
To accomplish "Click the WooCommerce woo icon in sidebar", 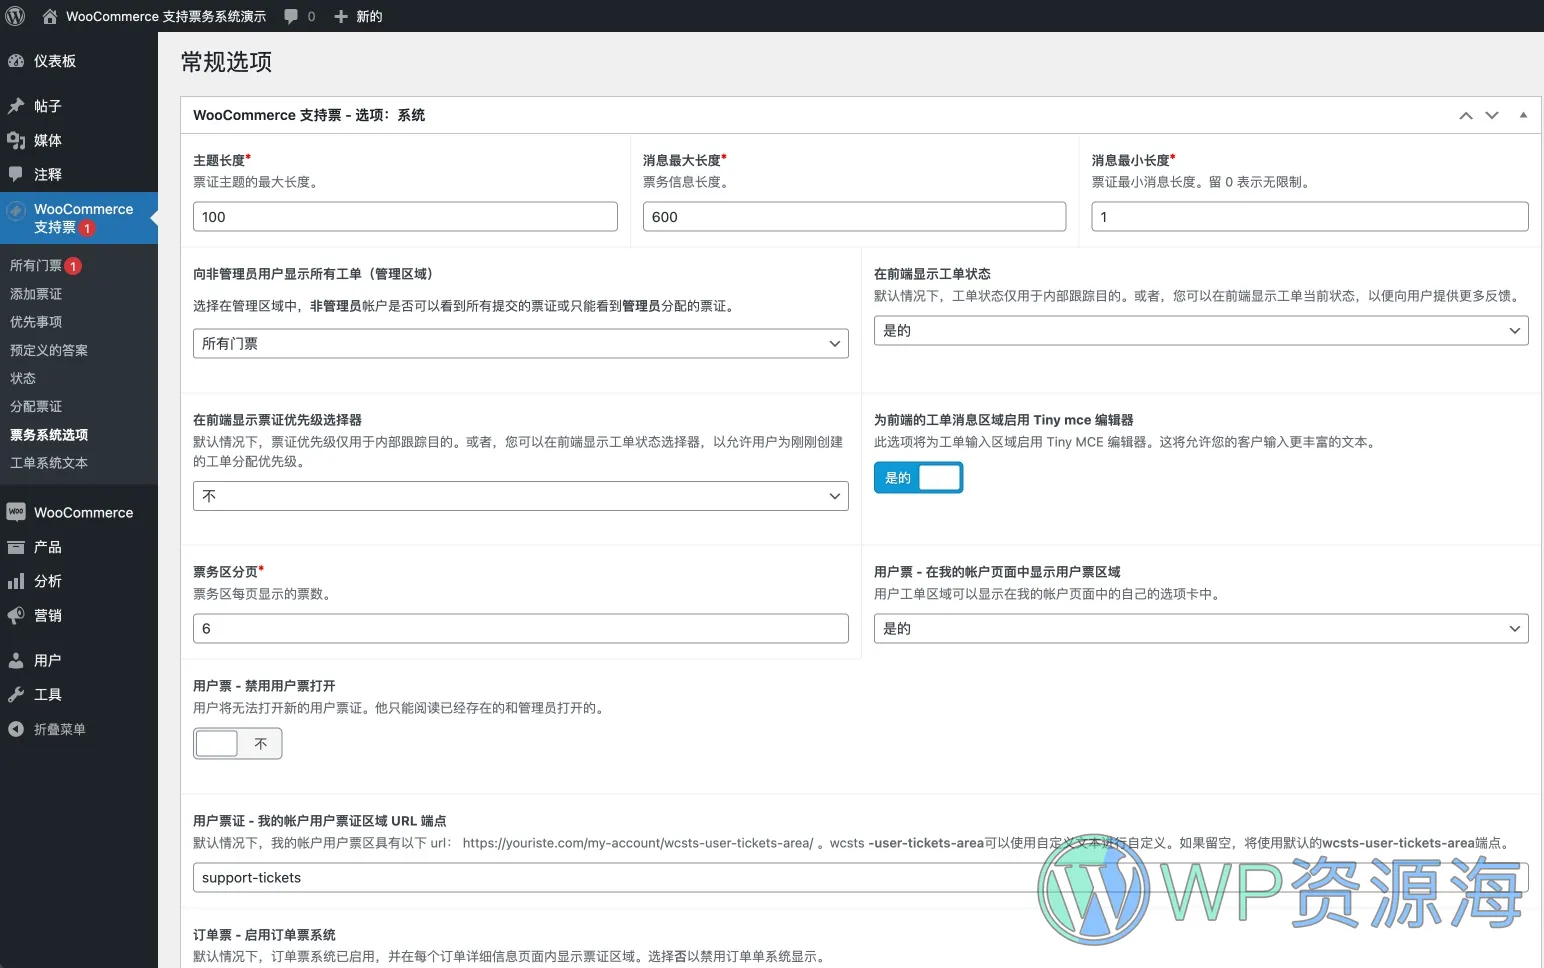I will 16,512.
